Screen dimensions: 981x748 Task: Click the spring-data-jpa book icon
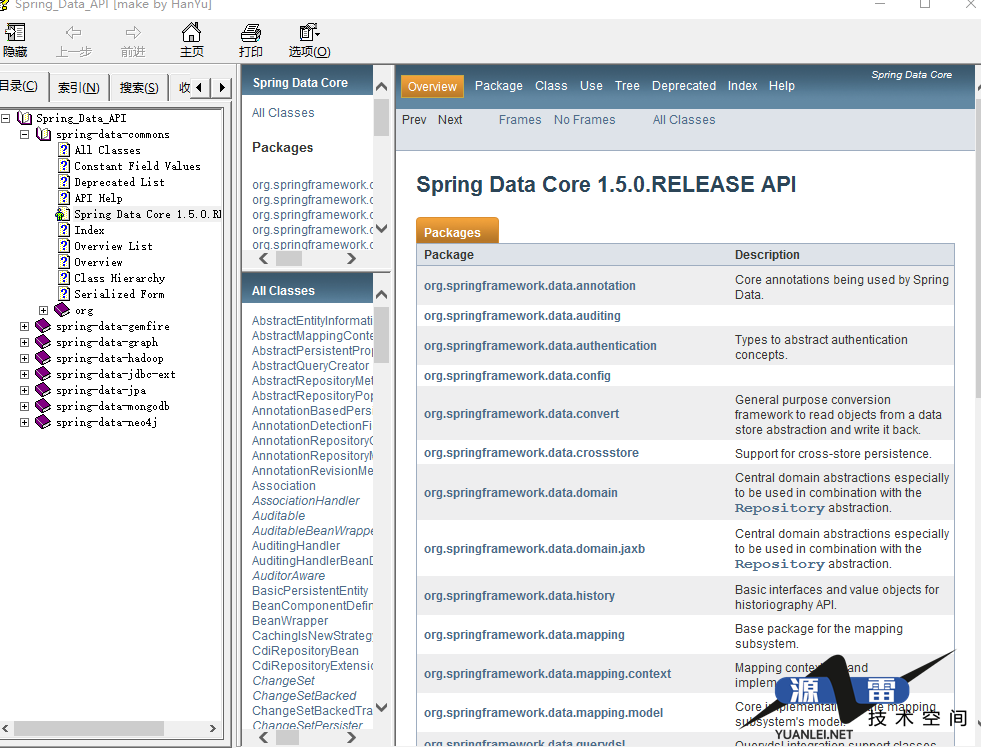click(x=43, y=390)
